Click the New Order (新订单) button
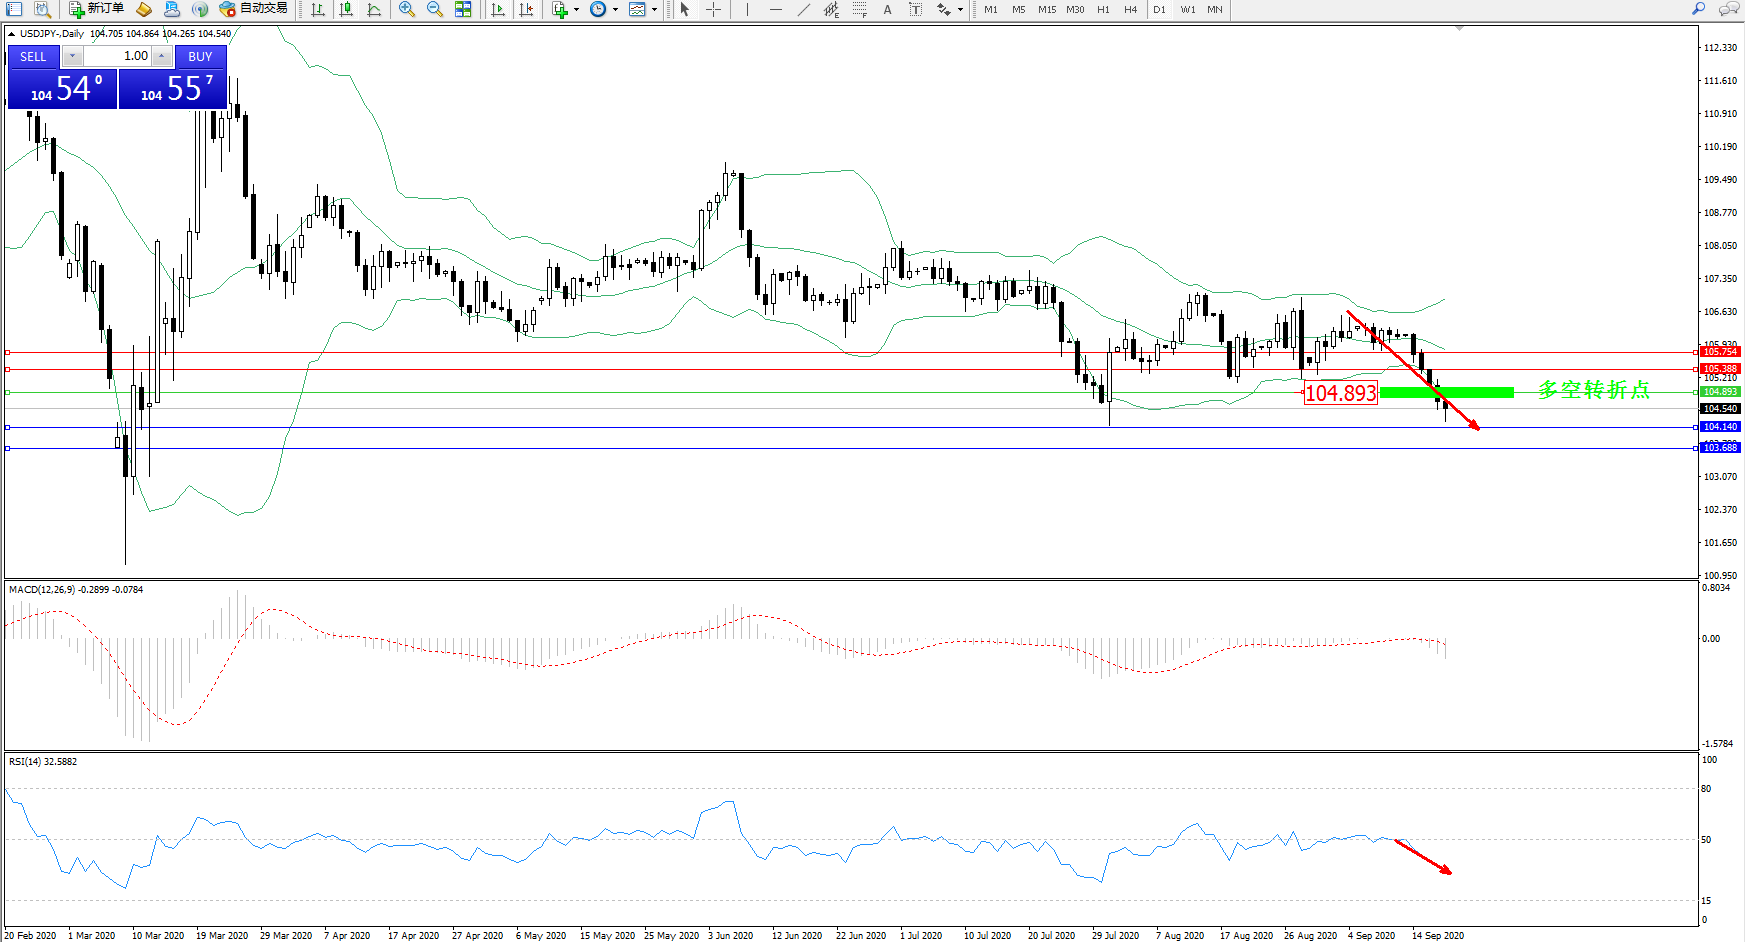1745x942 pixels. pos(97,9)
